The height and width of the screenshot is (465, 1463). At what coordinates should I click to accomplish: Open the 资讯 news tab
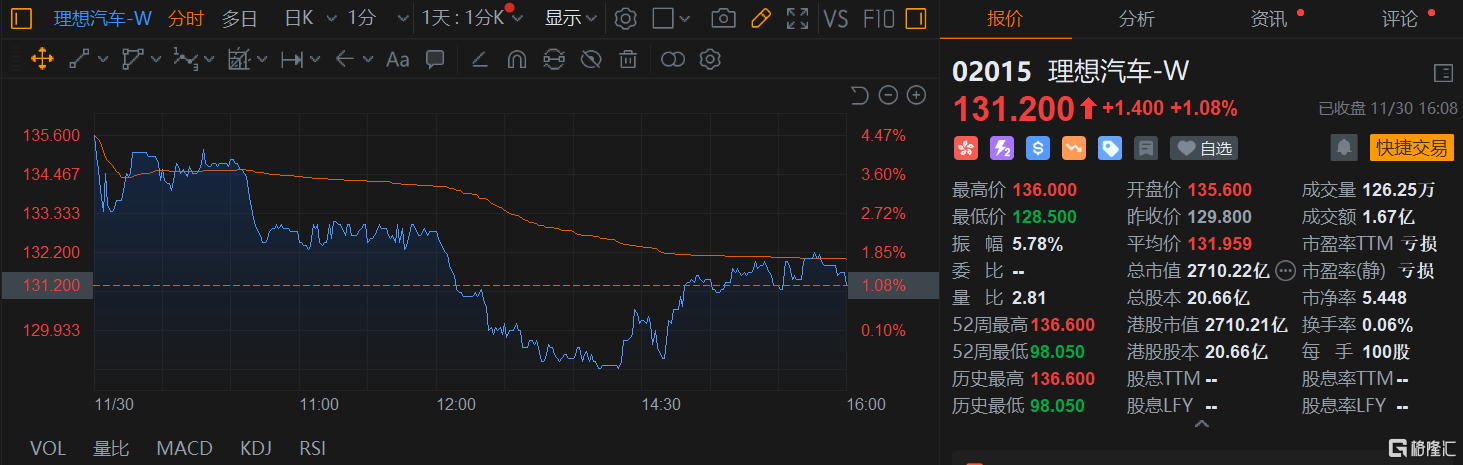pos(1269,18)
